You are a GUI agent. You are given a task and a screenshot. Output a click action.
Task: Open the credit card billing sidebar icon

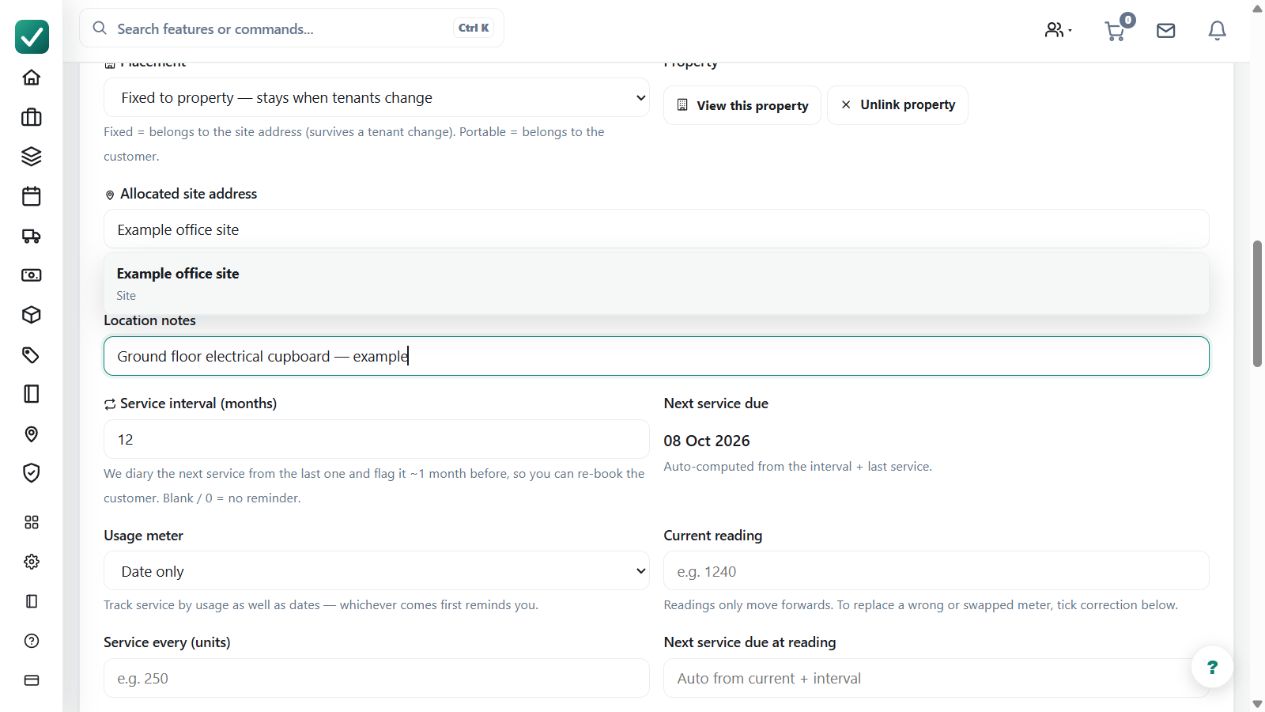point(31,680)
